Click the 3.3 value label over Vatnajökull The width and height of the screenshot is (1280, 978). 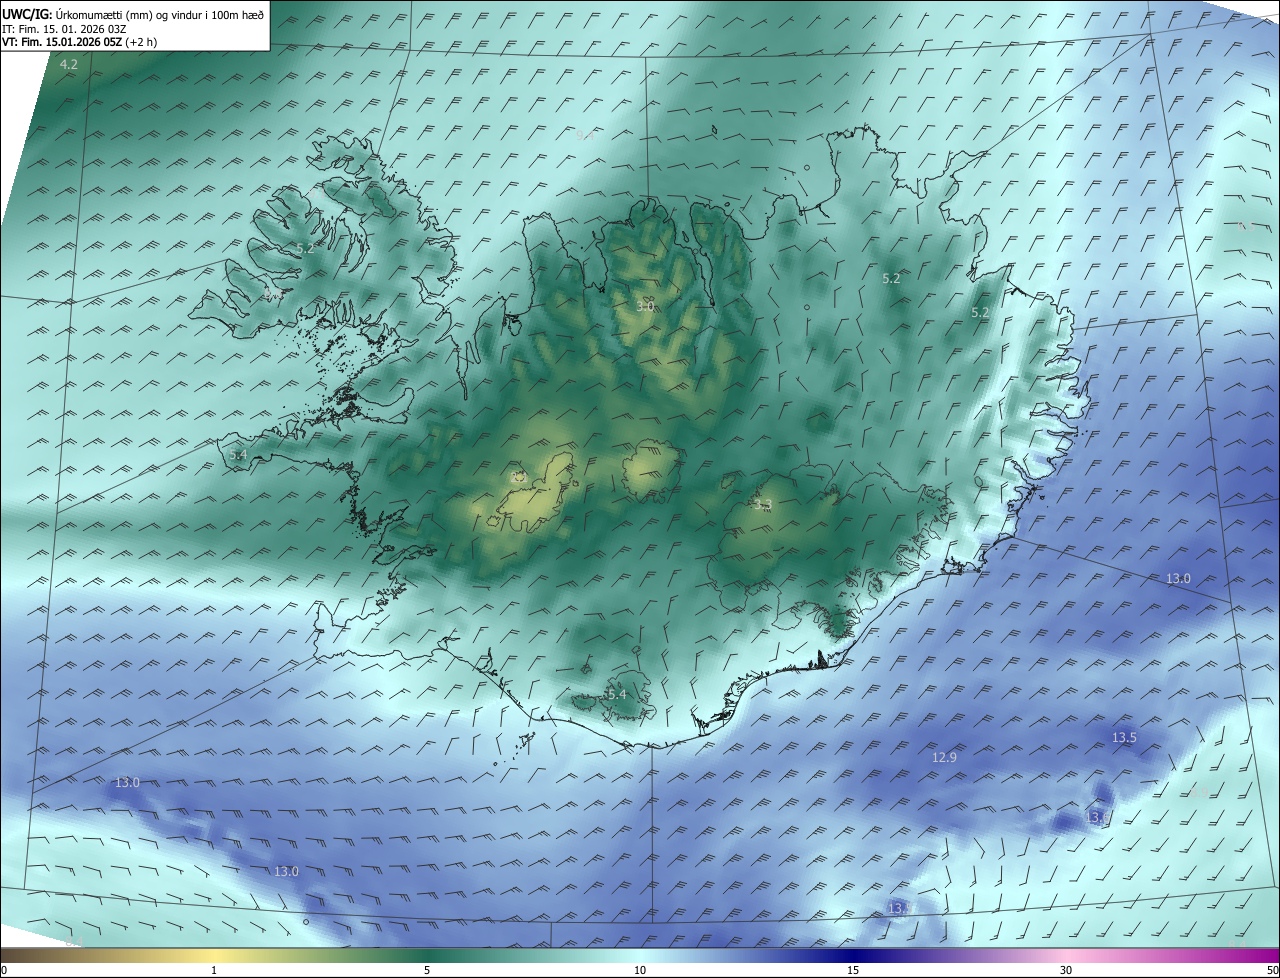(x=763, y=505)
